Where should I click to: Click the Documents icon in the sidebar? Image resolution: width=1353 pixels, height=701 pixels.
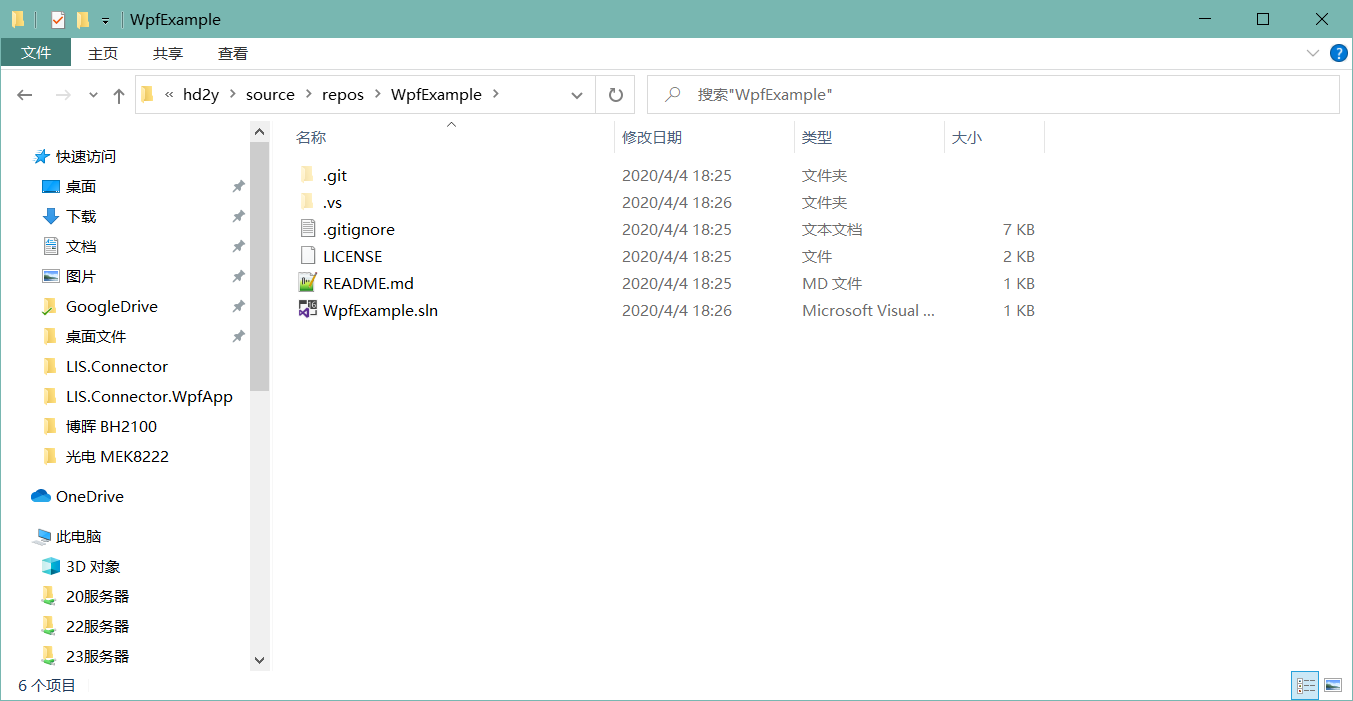[x=51, y=246]
